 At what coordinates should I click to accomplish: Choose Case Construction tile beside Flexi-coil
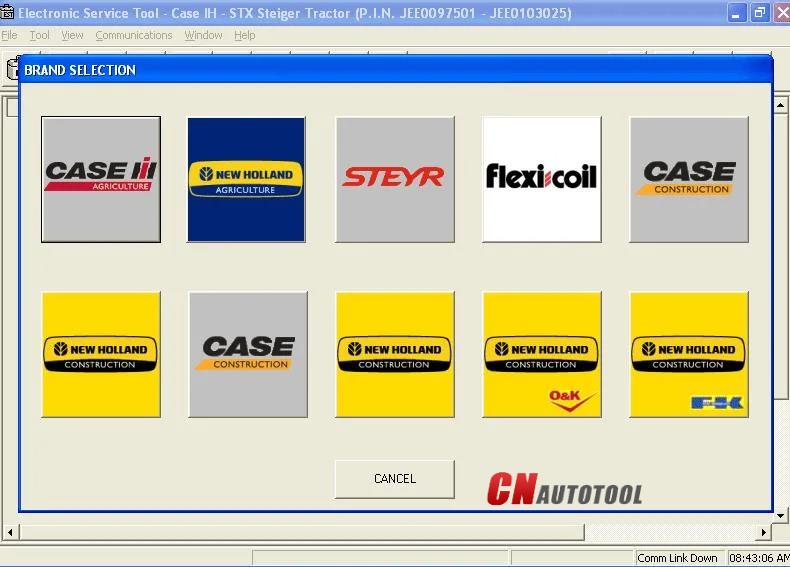689,179
